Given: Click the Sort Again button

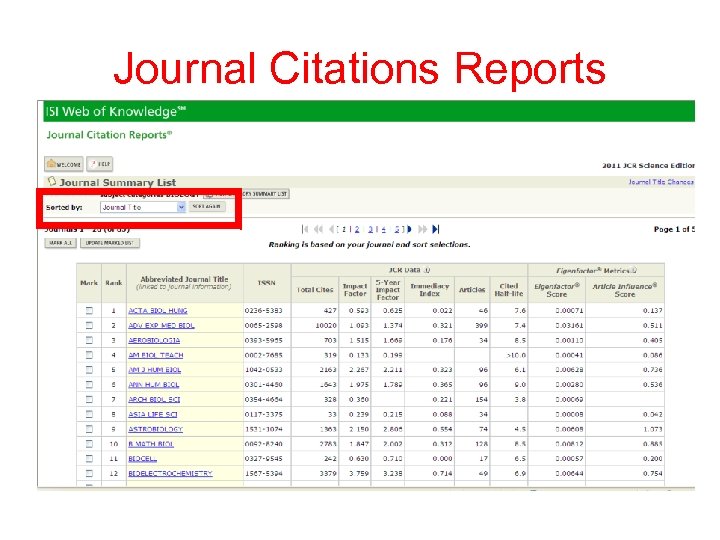Looking at the screenshot, I should (207, 207).
